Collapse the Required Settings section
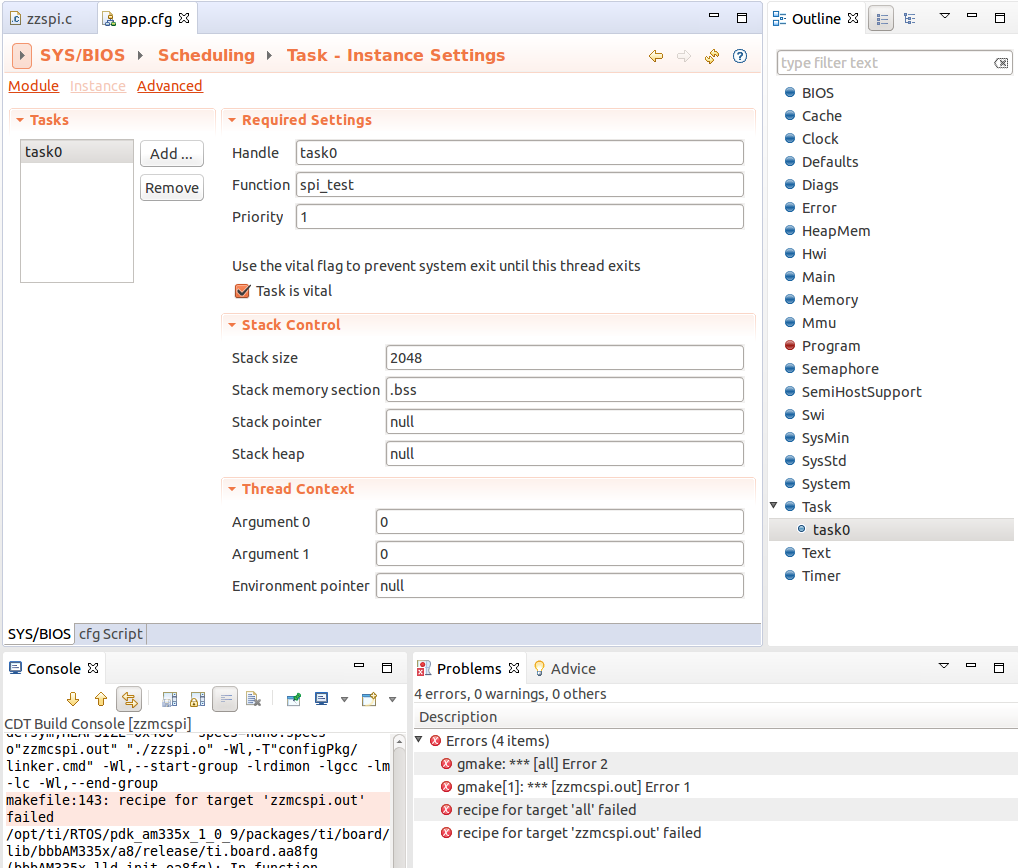The image size is (1018, 868). pyautogui.click(x=232, y=120)
